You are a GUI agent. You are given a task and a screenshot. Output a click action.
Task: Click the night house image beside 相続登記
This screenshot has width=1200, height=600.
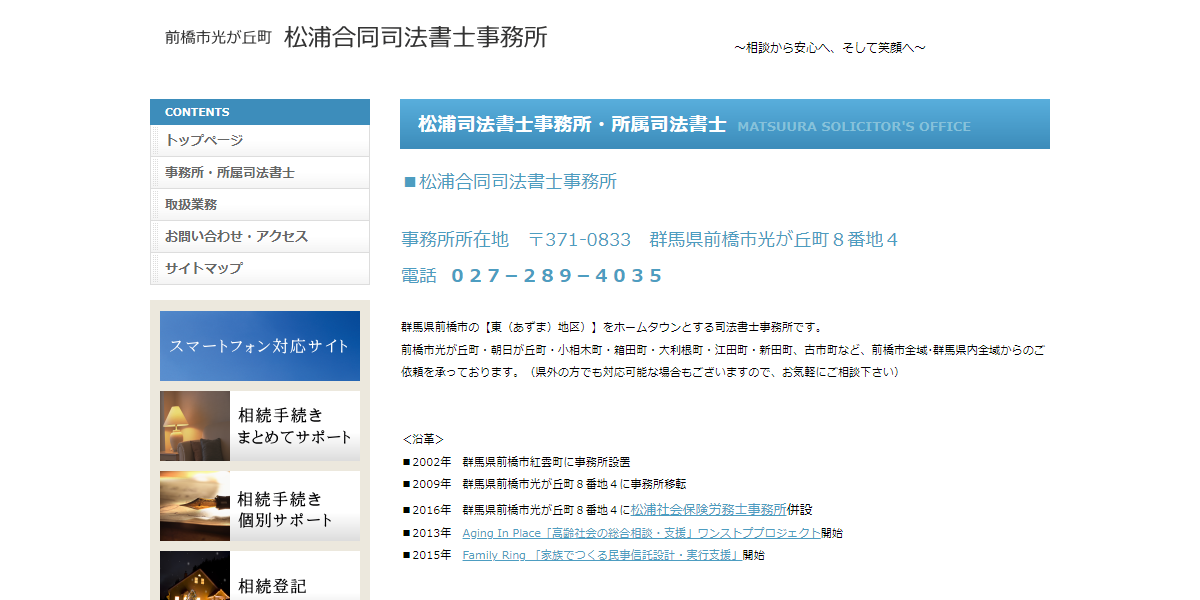coord(195,578)
